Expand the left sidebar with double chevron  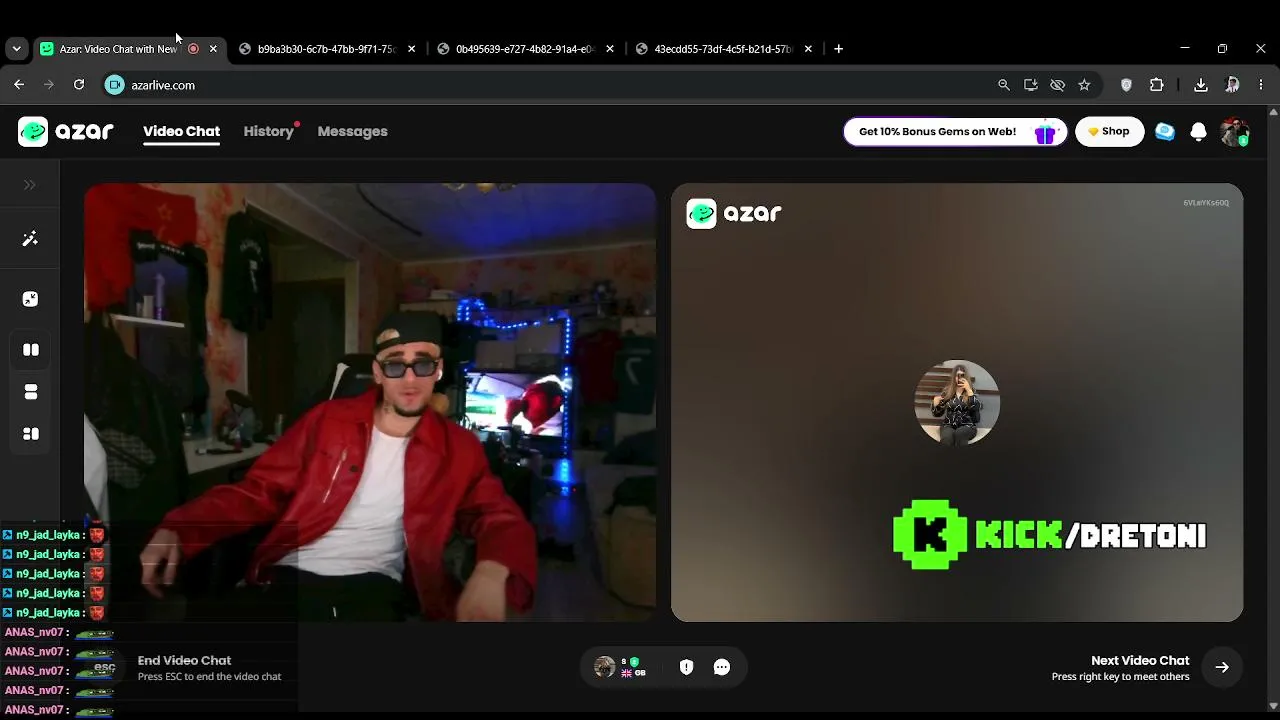point(30,185)
